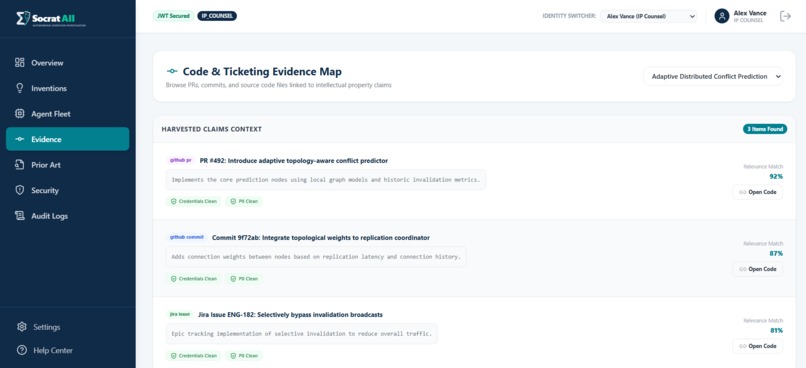Click Credentials Clean shield icon on PR #492
806x368 pixels.
coord(174,201)
